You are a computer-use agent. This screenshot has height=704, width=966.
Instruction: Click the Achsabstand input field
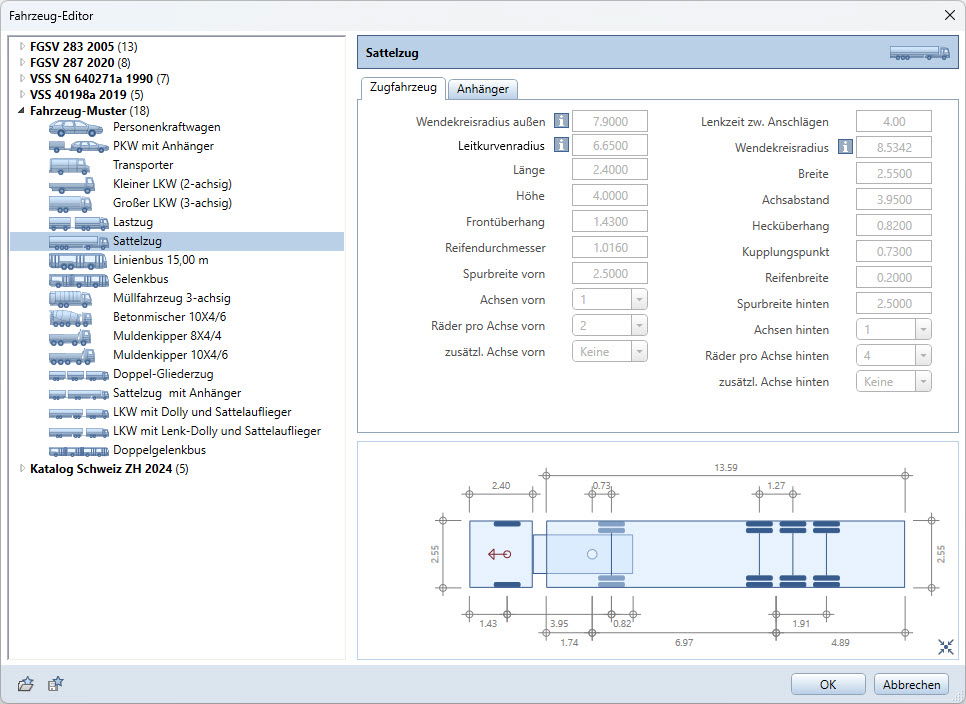pos(894,200)
